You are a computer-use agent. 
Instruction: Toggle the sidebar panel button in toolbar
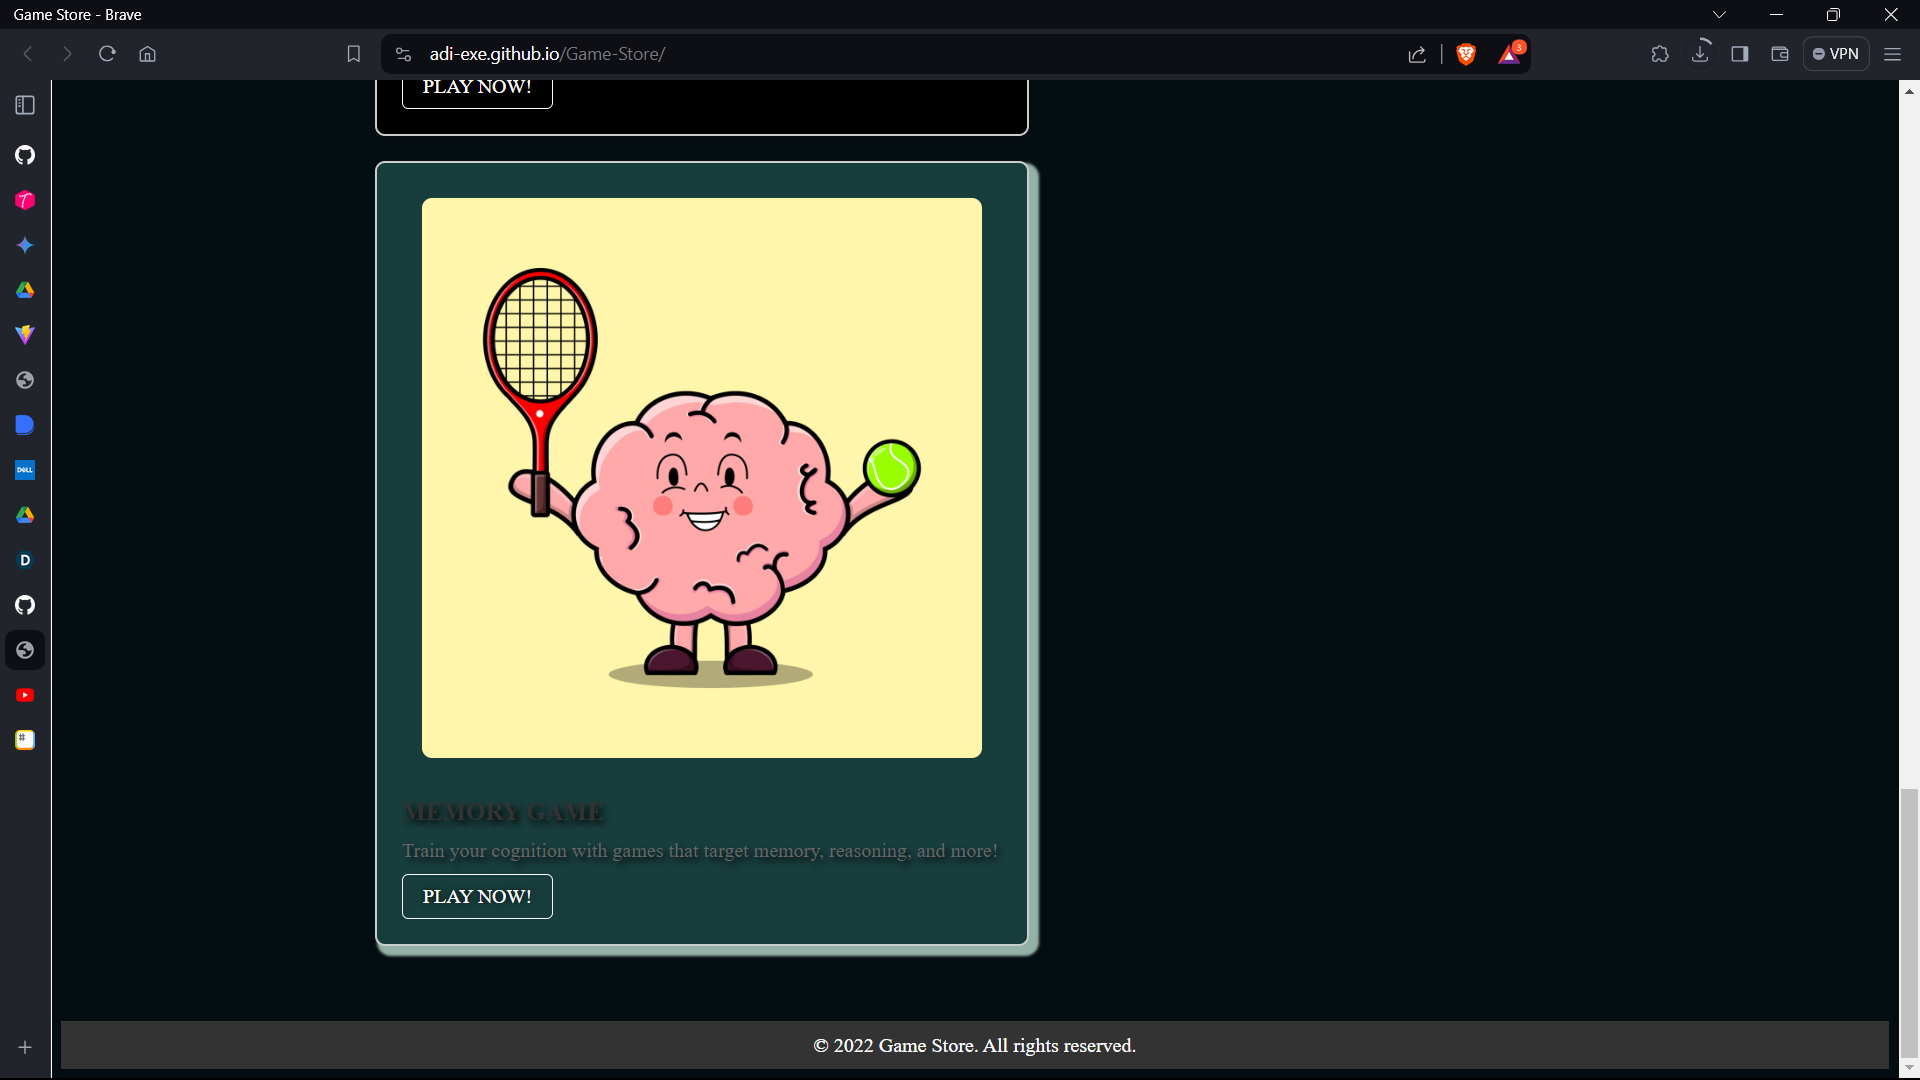point(1740,54)
